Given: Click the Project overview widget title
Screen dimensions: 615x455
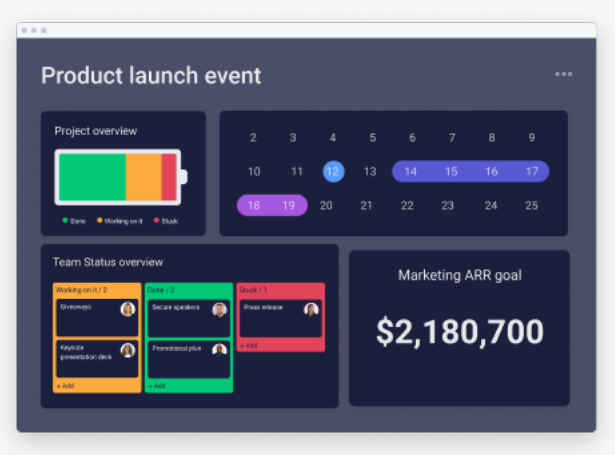Looking at the screenshot, I should (96, 131).
